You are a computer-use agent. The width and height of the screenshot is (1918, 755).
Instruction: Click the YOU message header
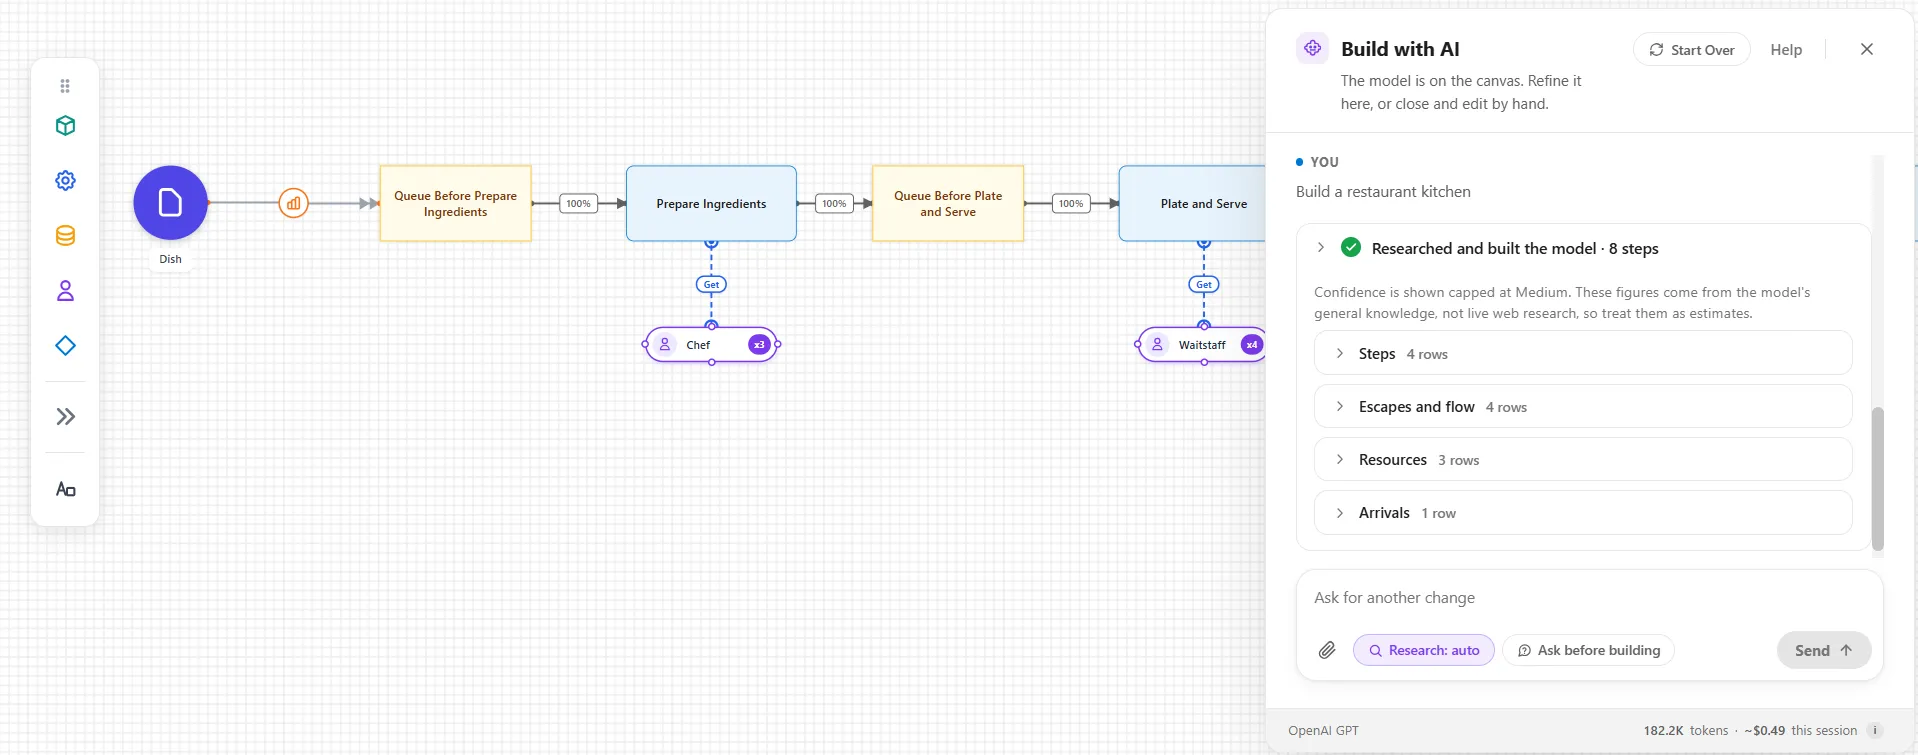1324,162
